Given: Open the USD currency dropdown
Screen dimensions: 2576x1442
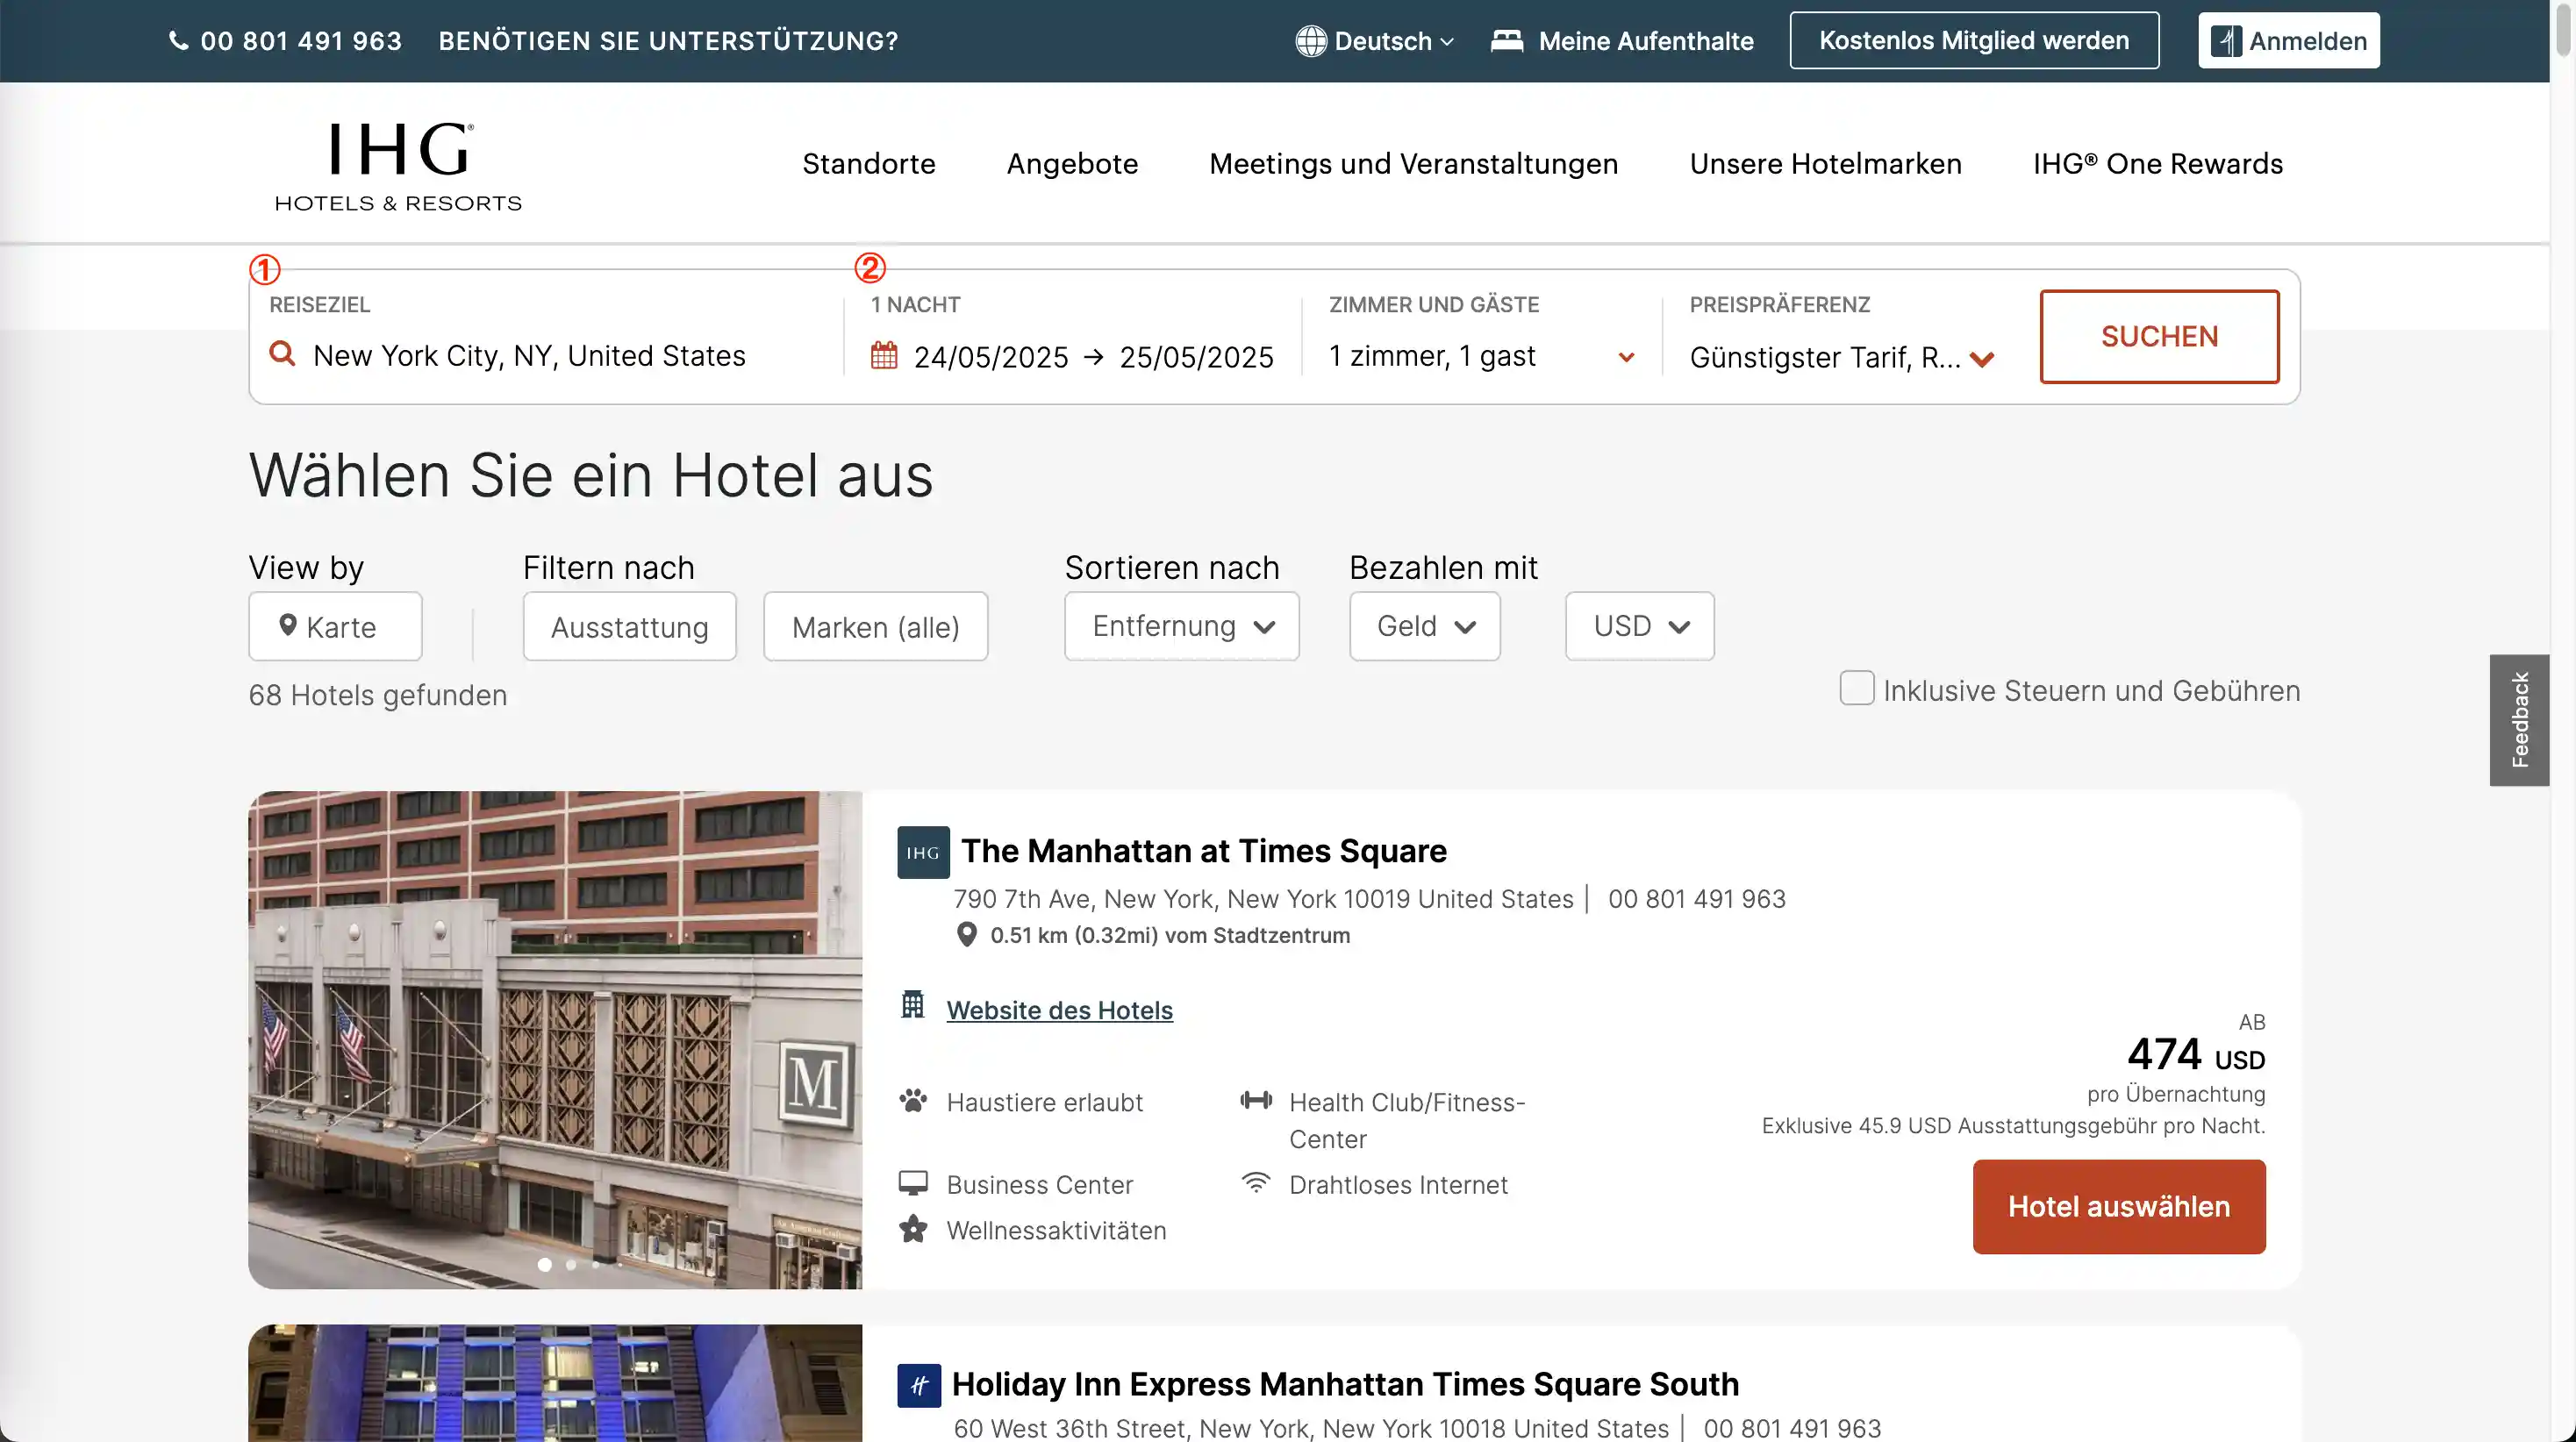Looking at the screenshot, I should (x=1640, y=626).
